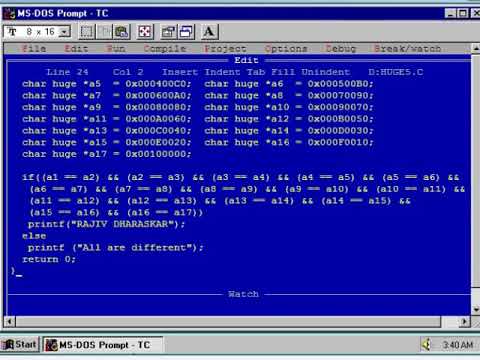Click the 'Watch' window title label
This screenshot has width=480, height=360.
coord(243,294)
